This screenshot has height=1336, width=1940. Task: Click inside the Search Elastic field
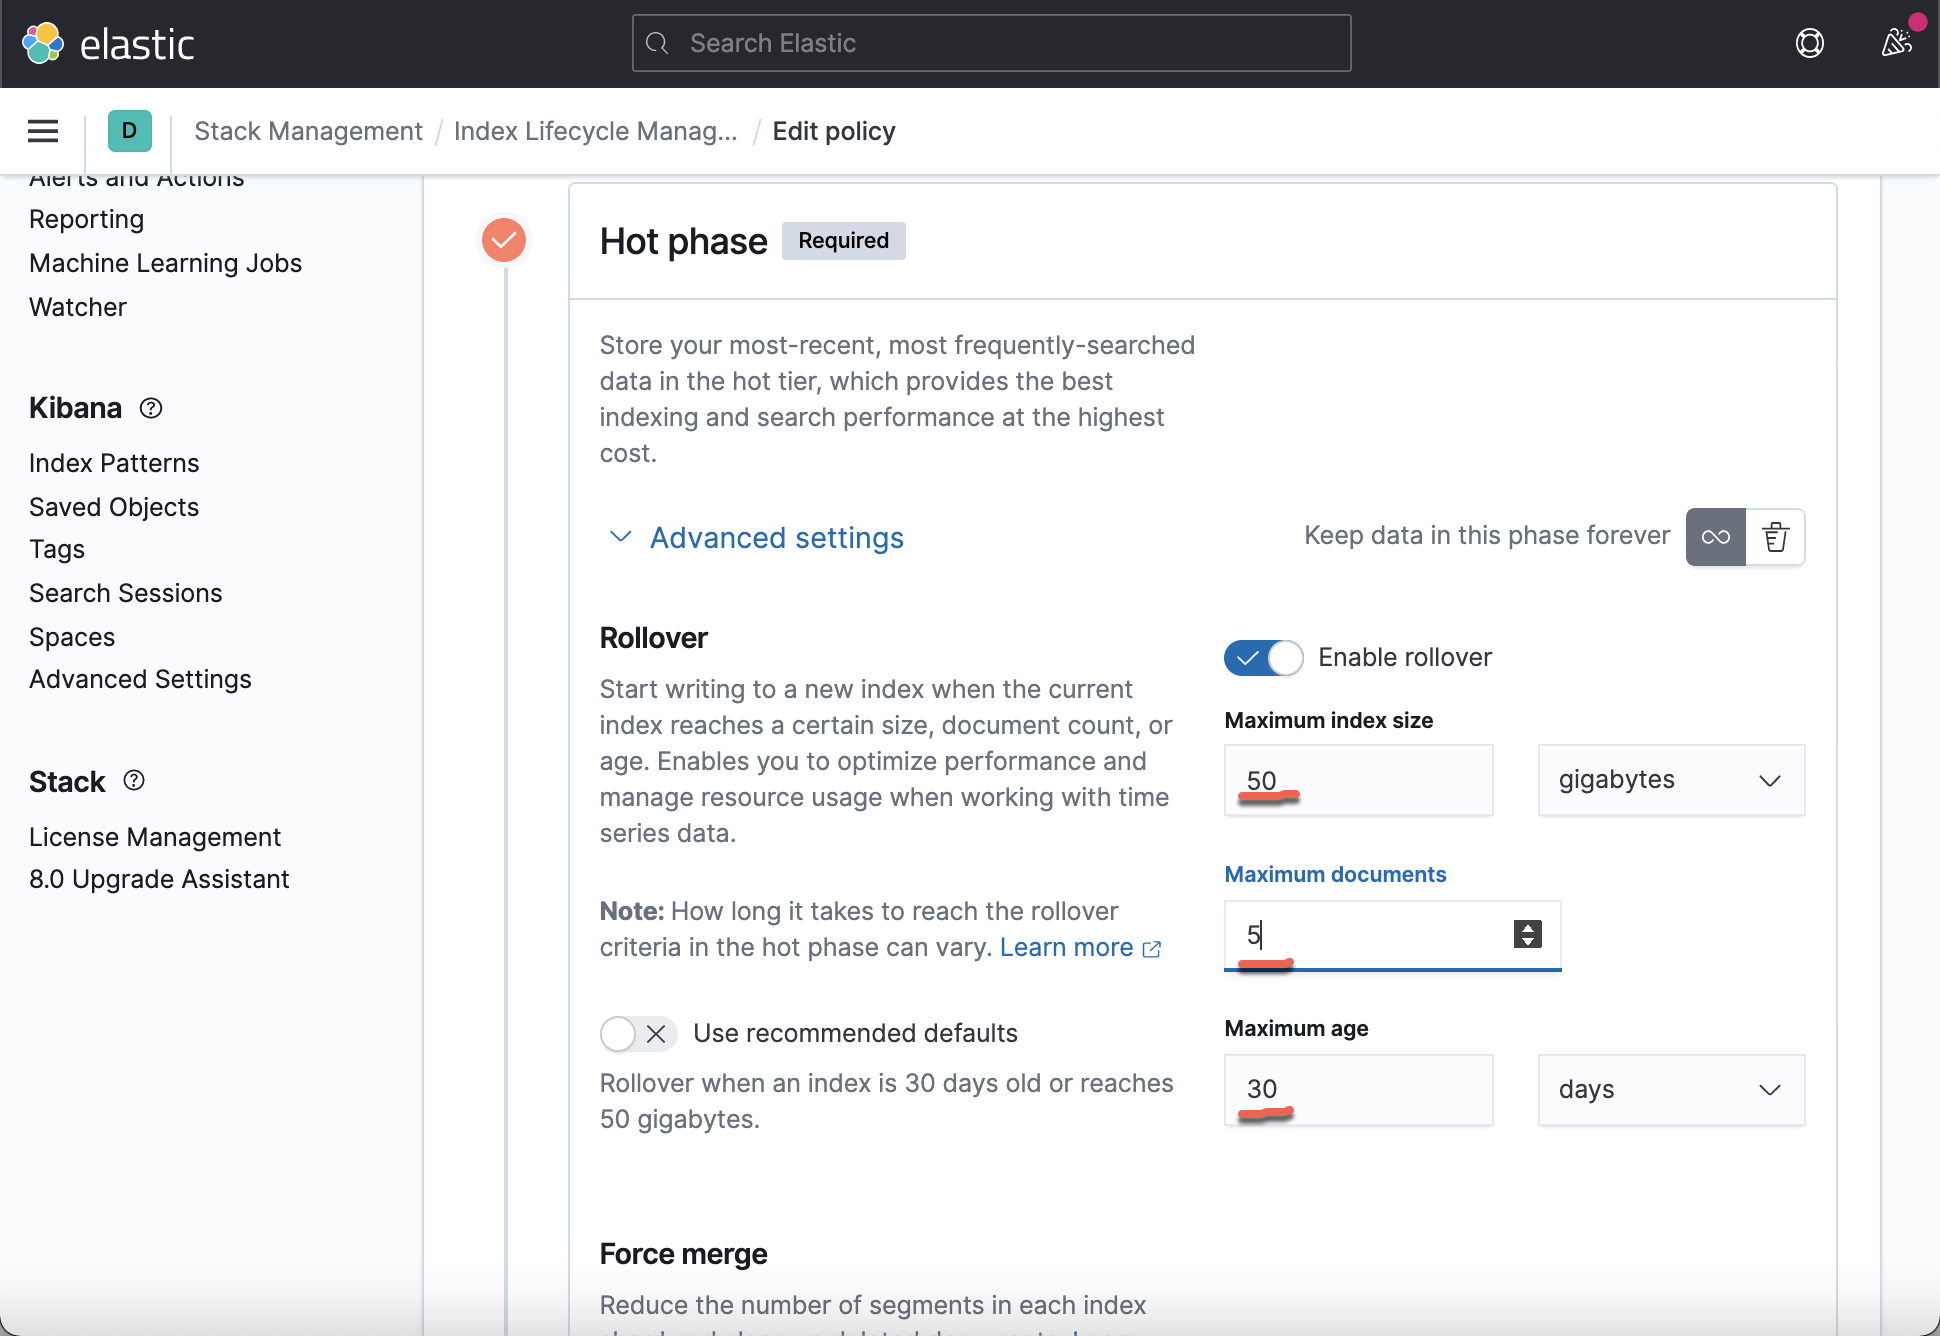click(x=990, y=43)
